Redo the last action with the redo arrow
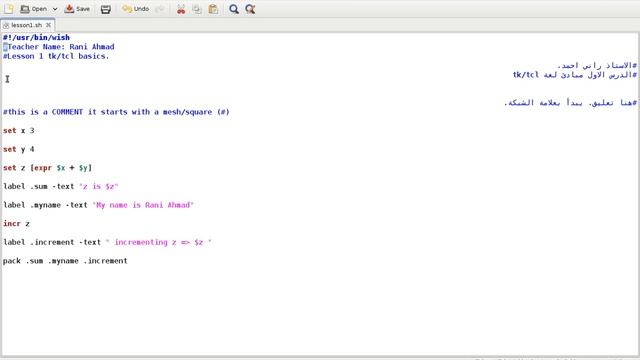This screenshot has width=640, height=360. [160, 9]
